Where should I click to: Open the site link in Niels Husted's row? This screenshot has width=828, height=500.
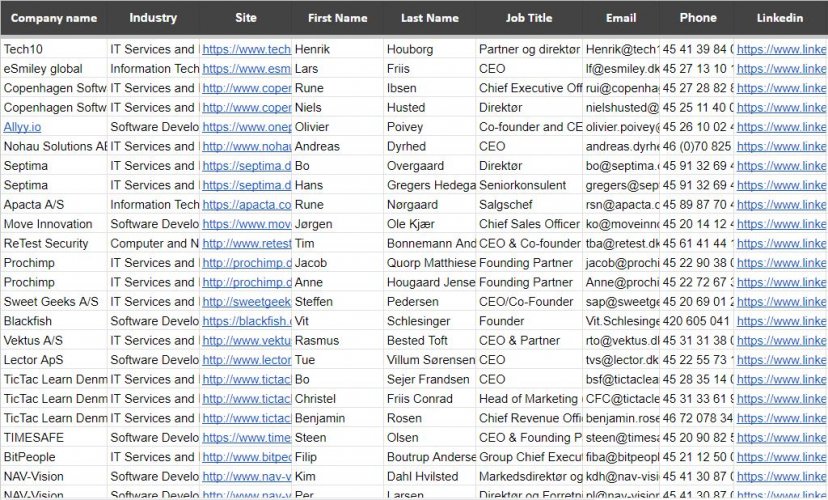[246, 108]
